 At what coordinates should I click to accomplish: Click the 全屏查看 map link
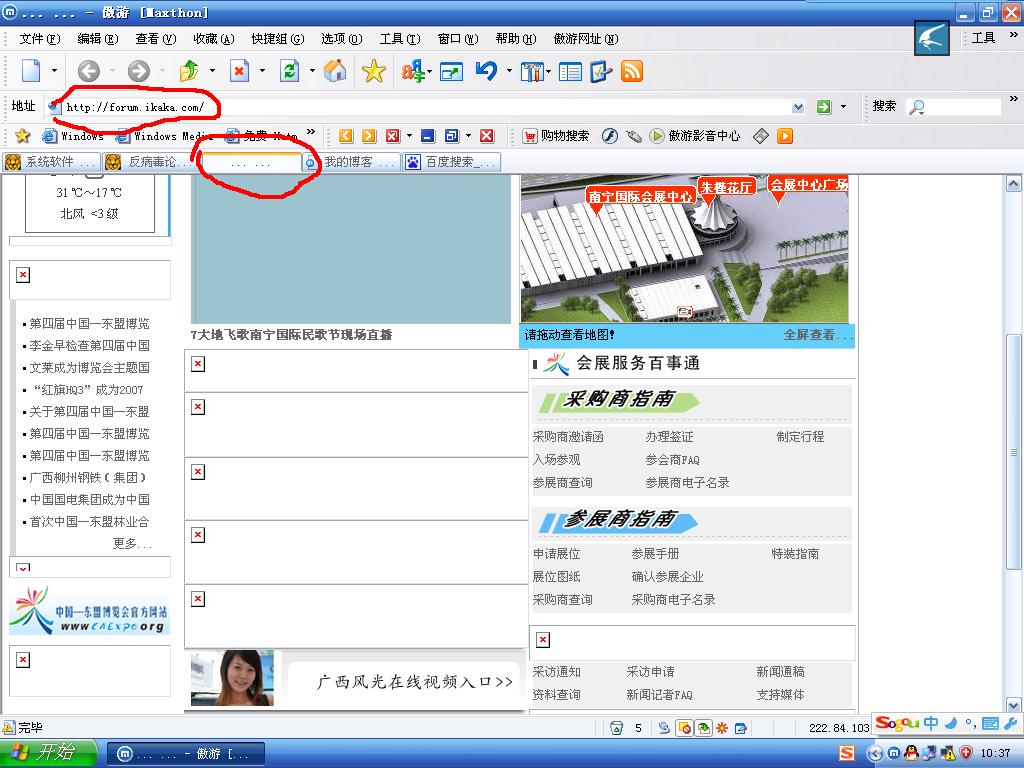tap(818, 335)
